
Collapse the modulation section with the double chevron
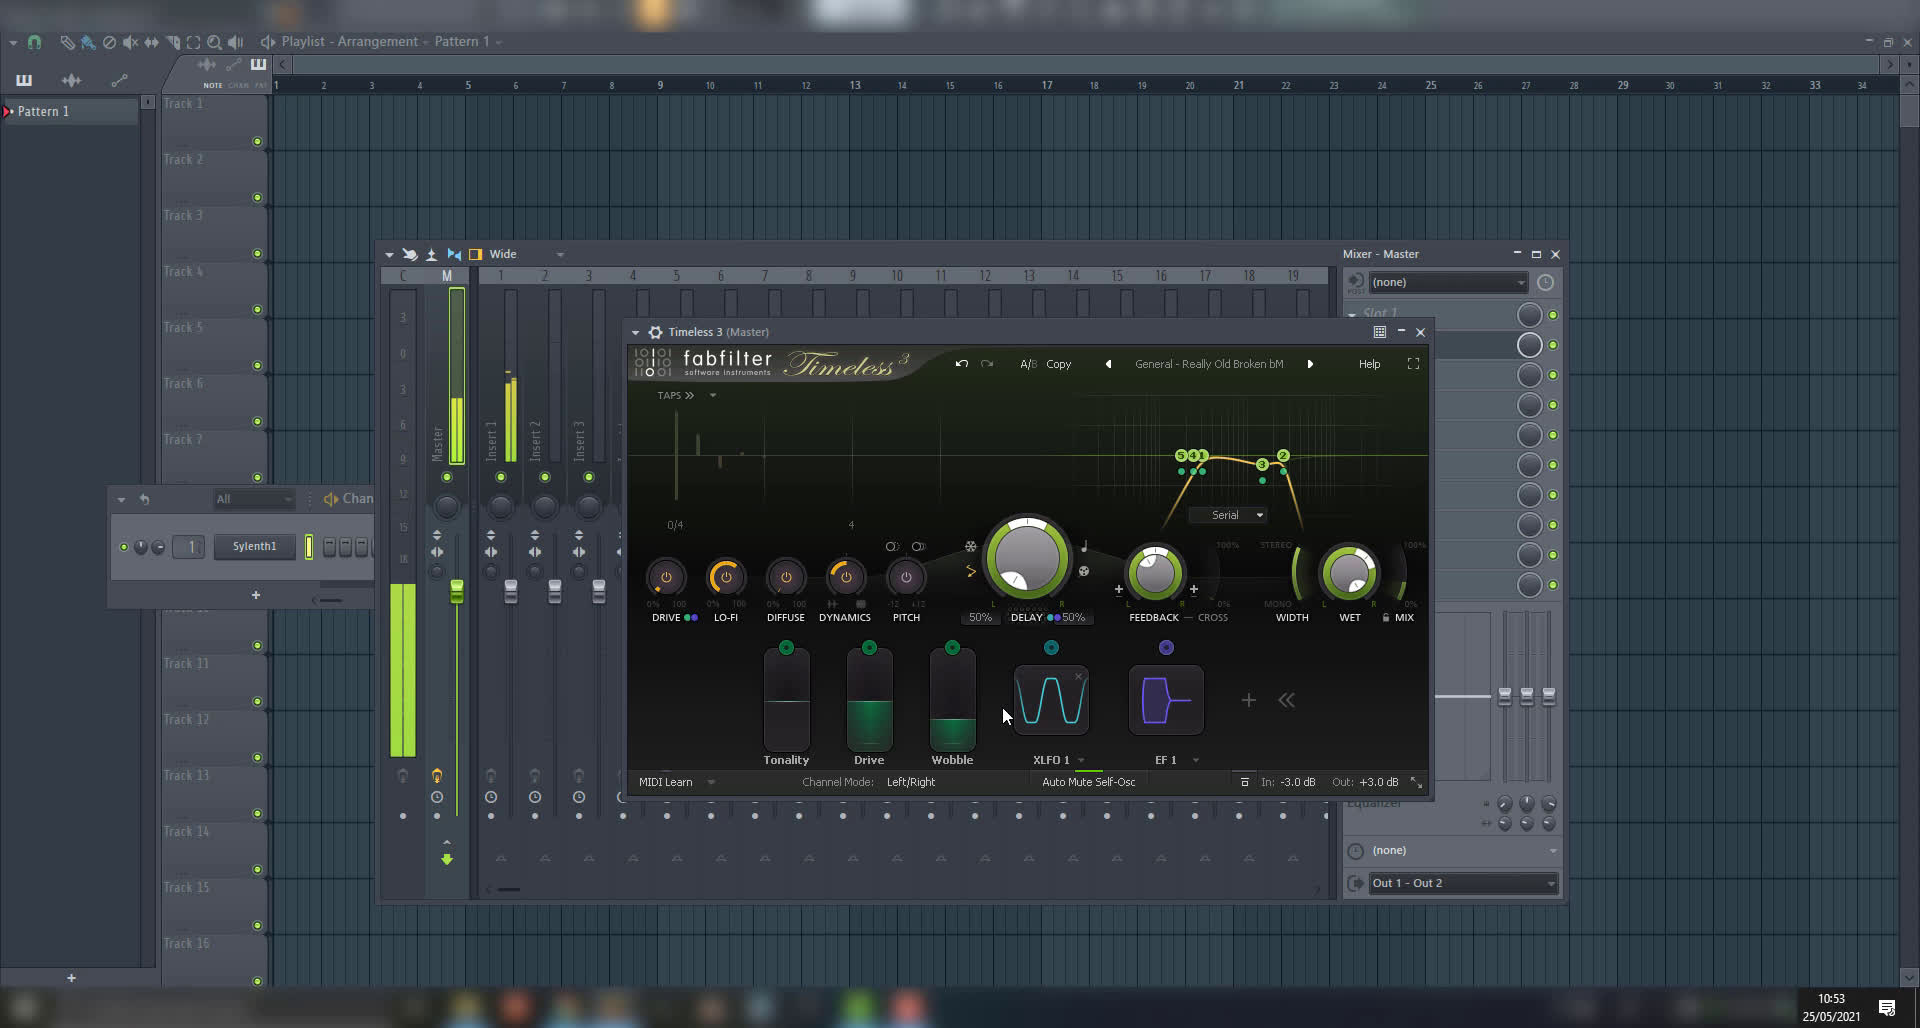pos(1287,700)
